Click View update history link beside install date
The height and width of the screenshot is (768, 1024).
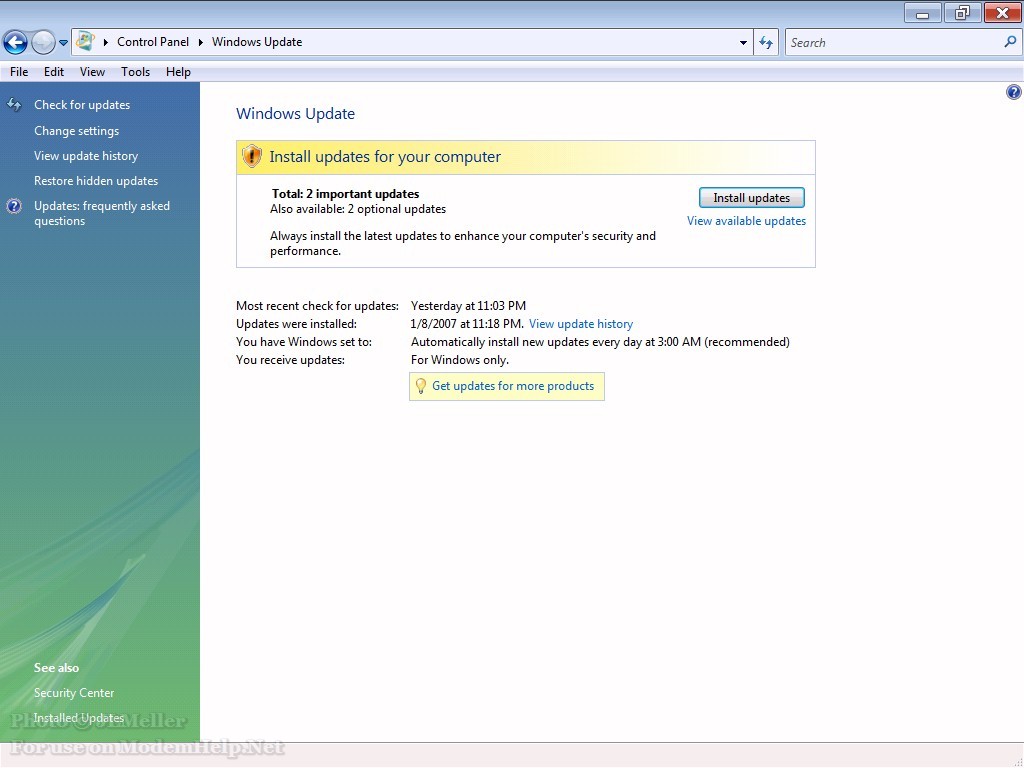click(581, 324)
